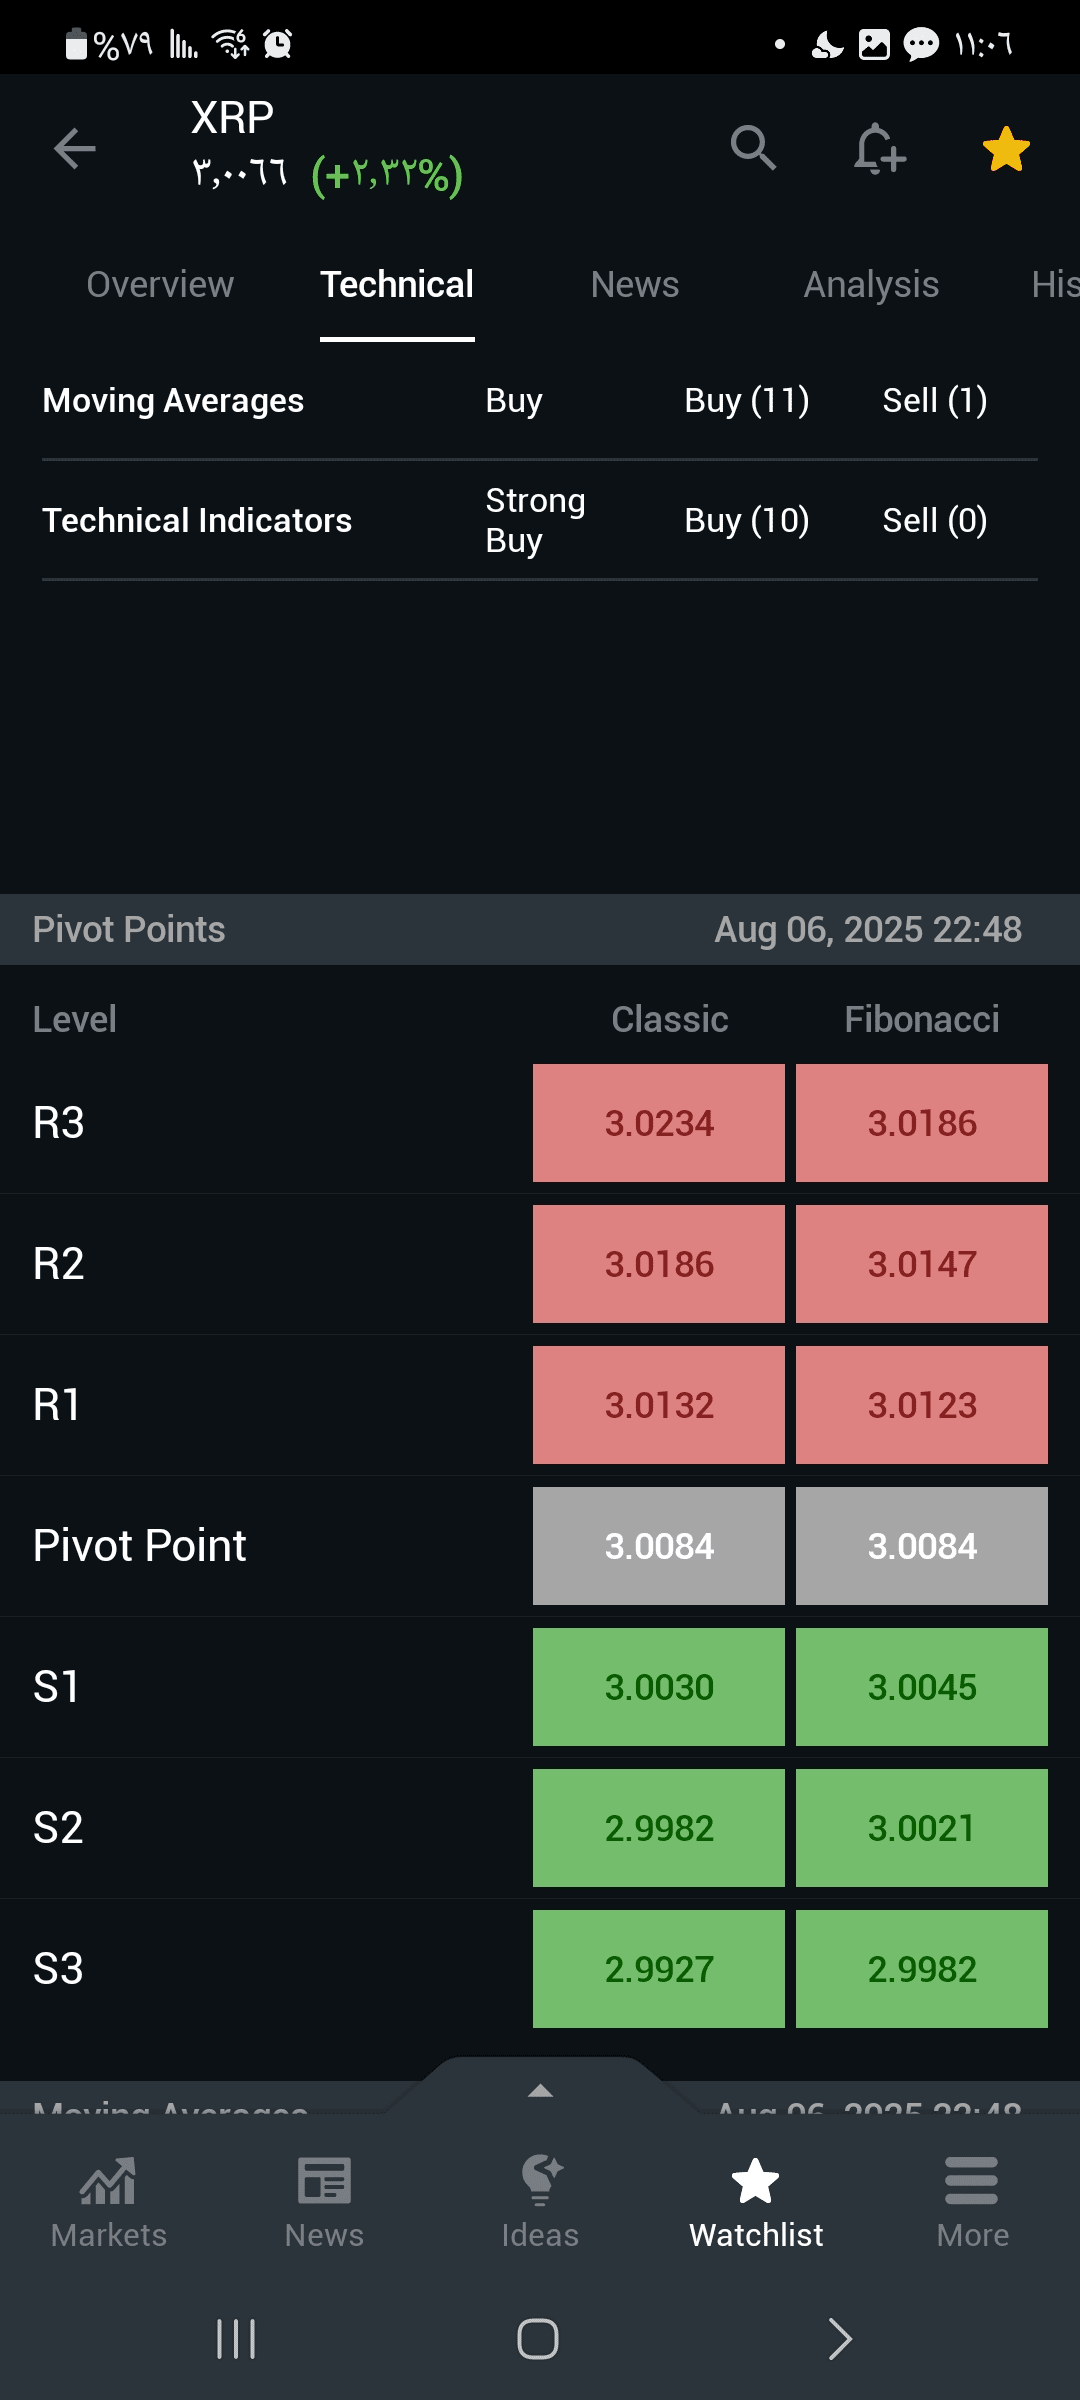The height and width of the screenshot is (2400, 1080).
Task: Select the Technical tab
Action: [397, 285]
